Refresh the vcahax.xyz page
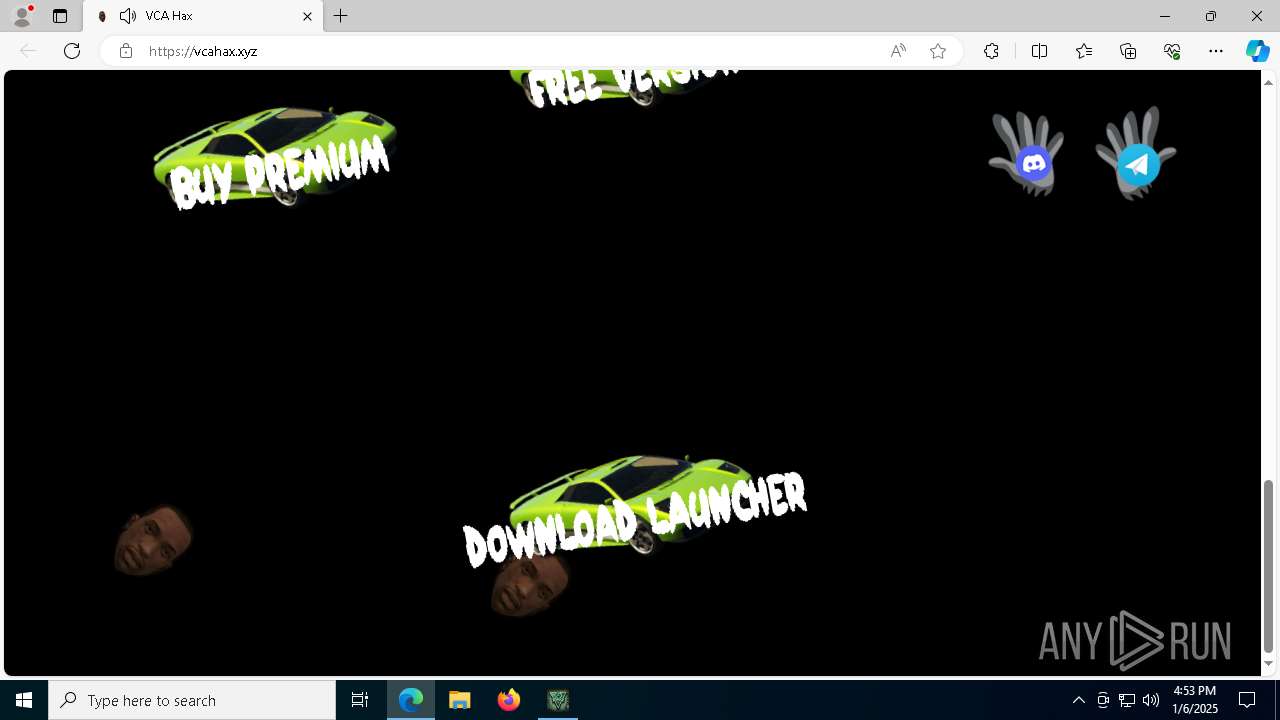The image size is (1280, 720). point(72,51)
